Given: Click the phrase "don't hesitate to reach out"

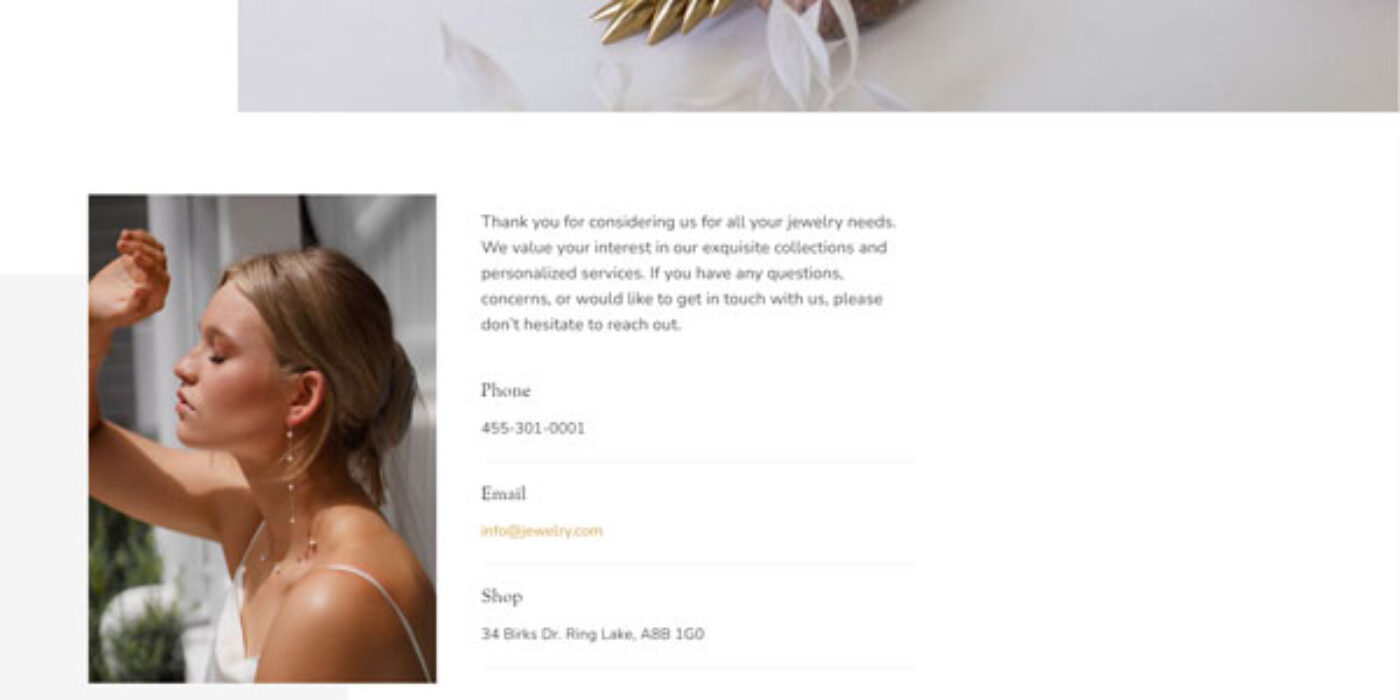Looking at the screenshot, I should click(580, 325).
